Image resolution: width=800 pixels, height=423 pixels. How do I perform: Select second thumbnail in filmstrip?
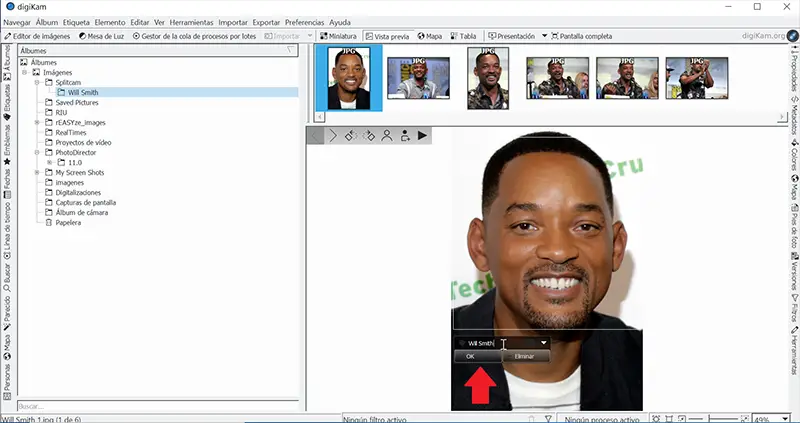[x=418, y=78]
